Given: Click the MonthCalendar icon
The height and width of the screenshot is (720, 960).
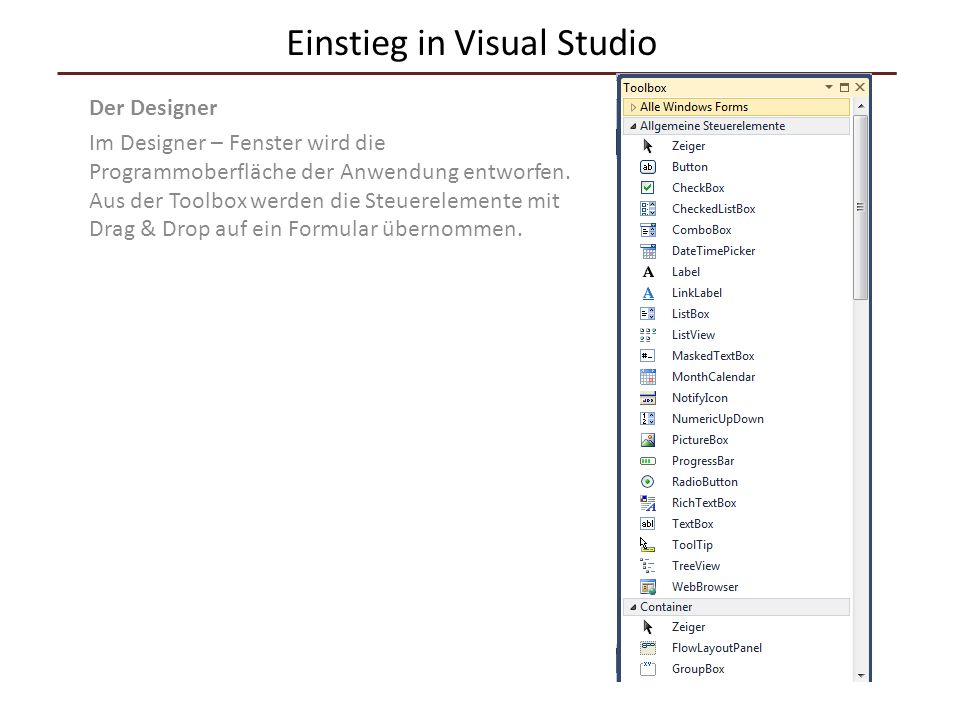Looking at the screenshot, I should pyautogui.click(x=647, y=377).
